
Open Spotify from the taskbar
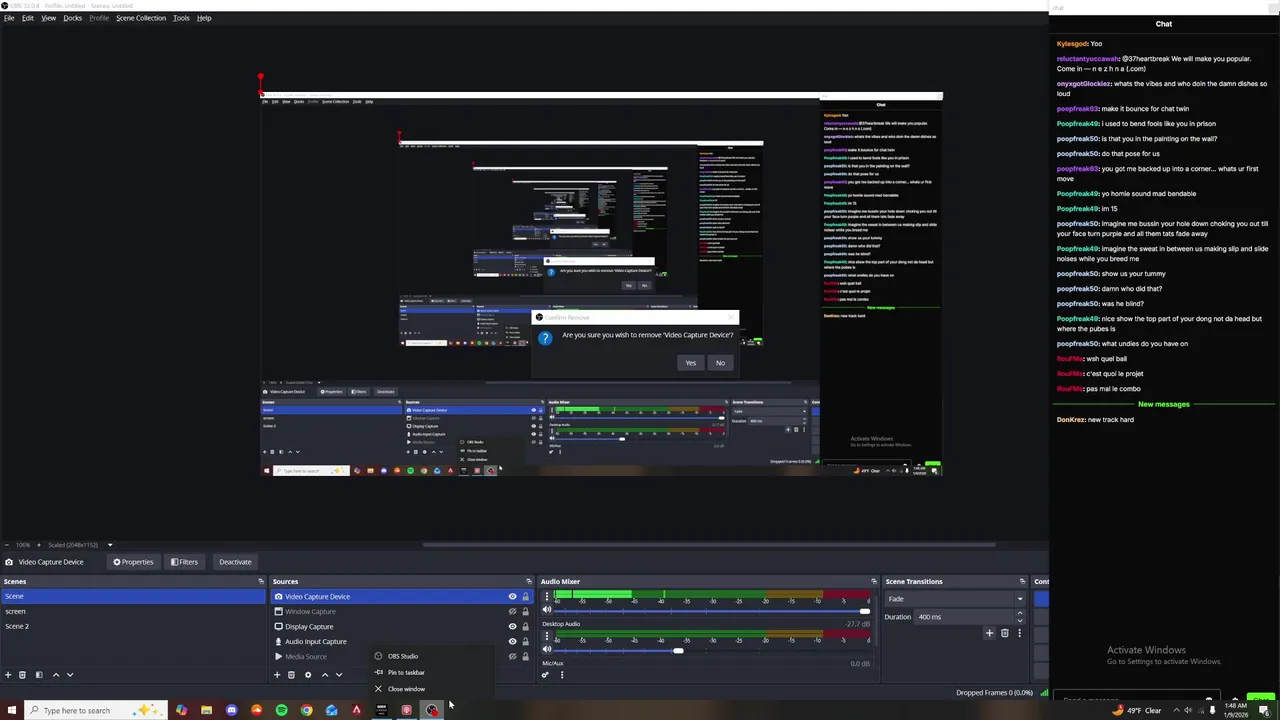(281, 710)
